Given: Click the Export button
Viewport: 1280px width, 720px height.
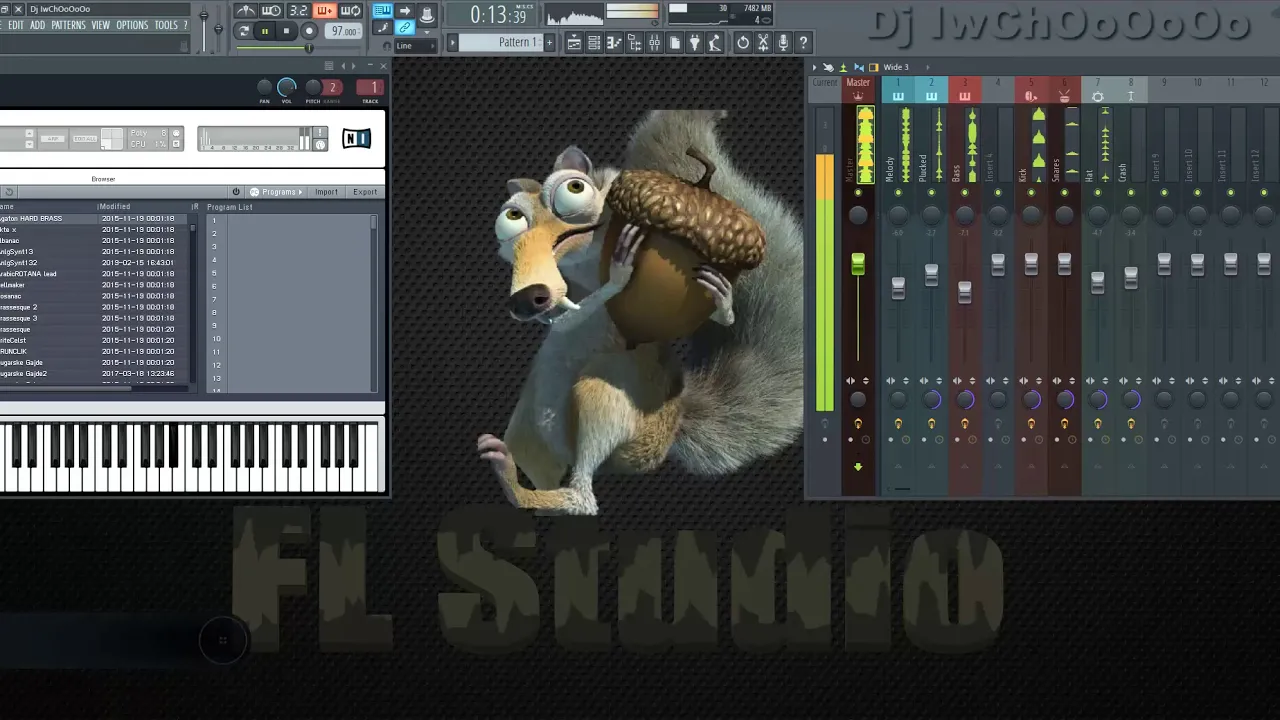Looking at the screenshot, I should pos(365,192).
